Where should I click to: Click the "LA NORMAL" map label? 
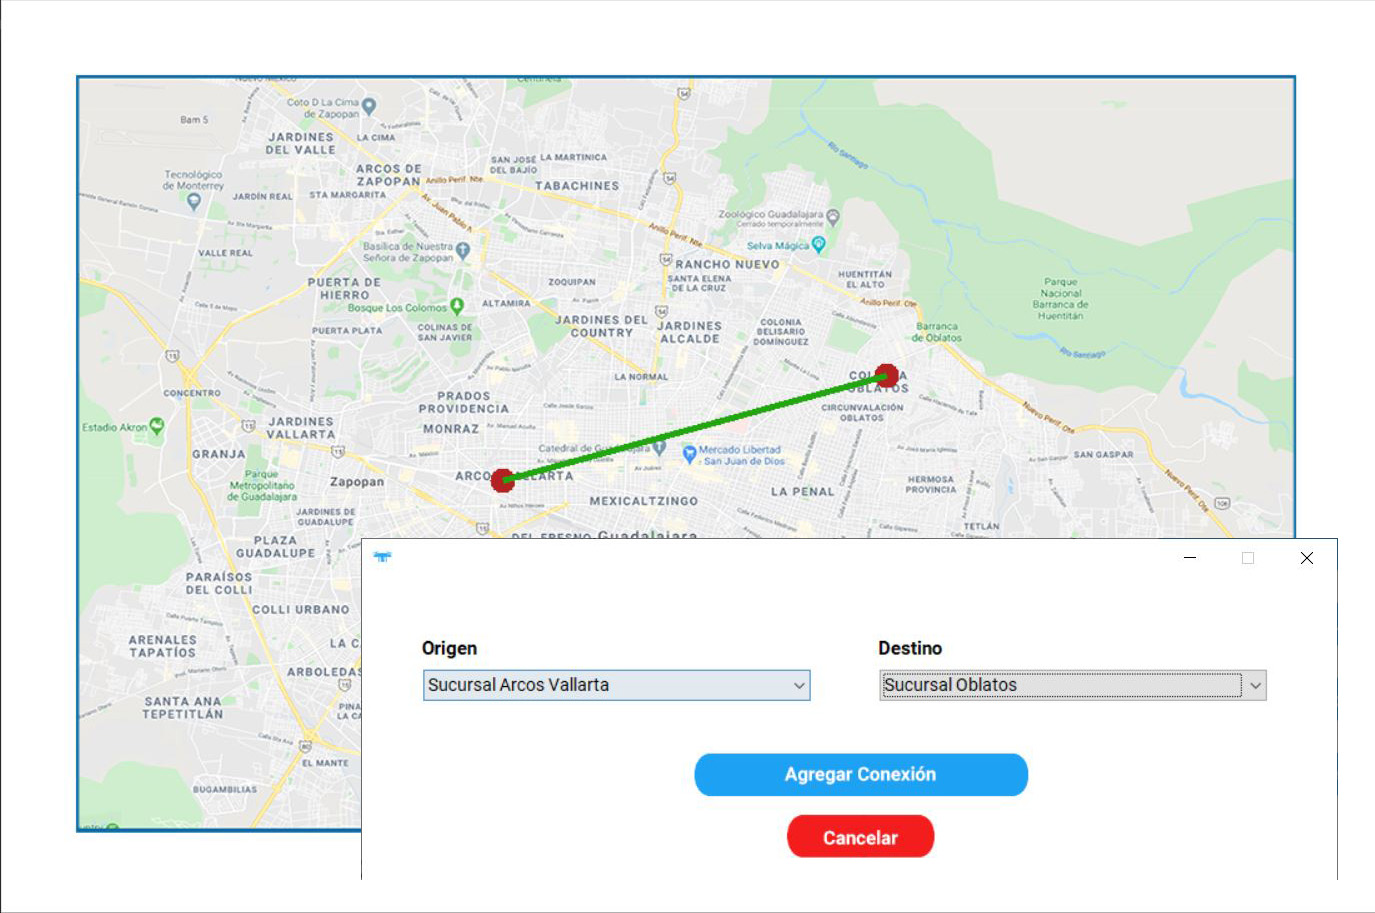tap(641, 377)
